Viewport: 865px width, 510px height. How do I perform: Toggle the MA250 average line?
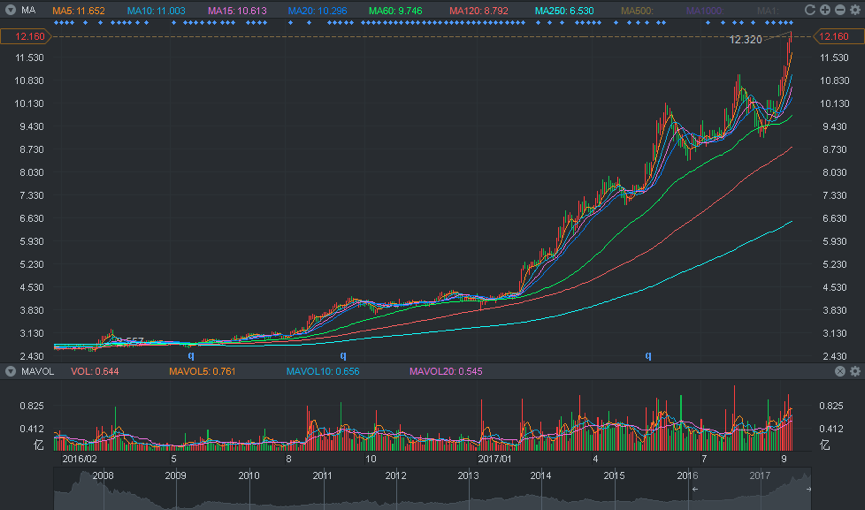click(x=564, y=10)
